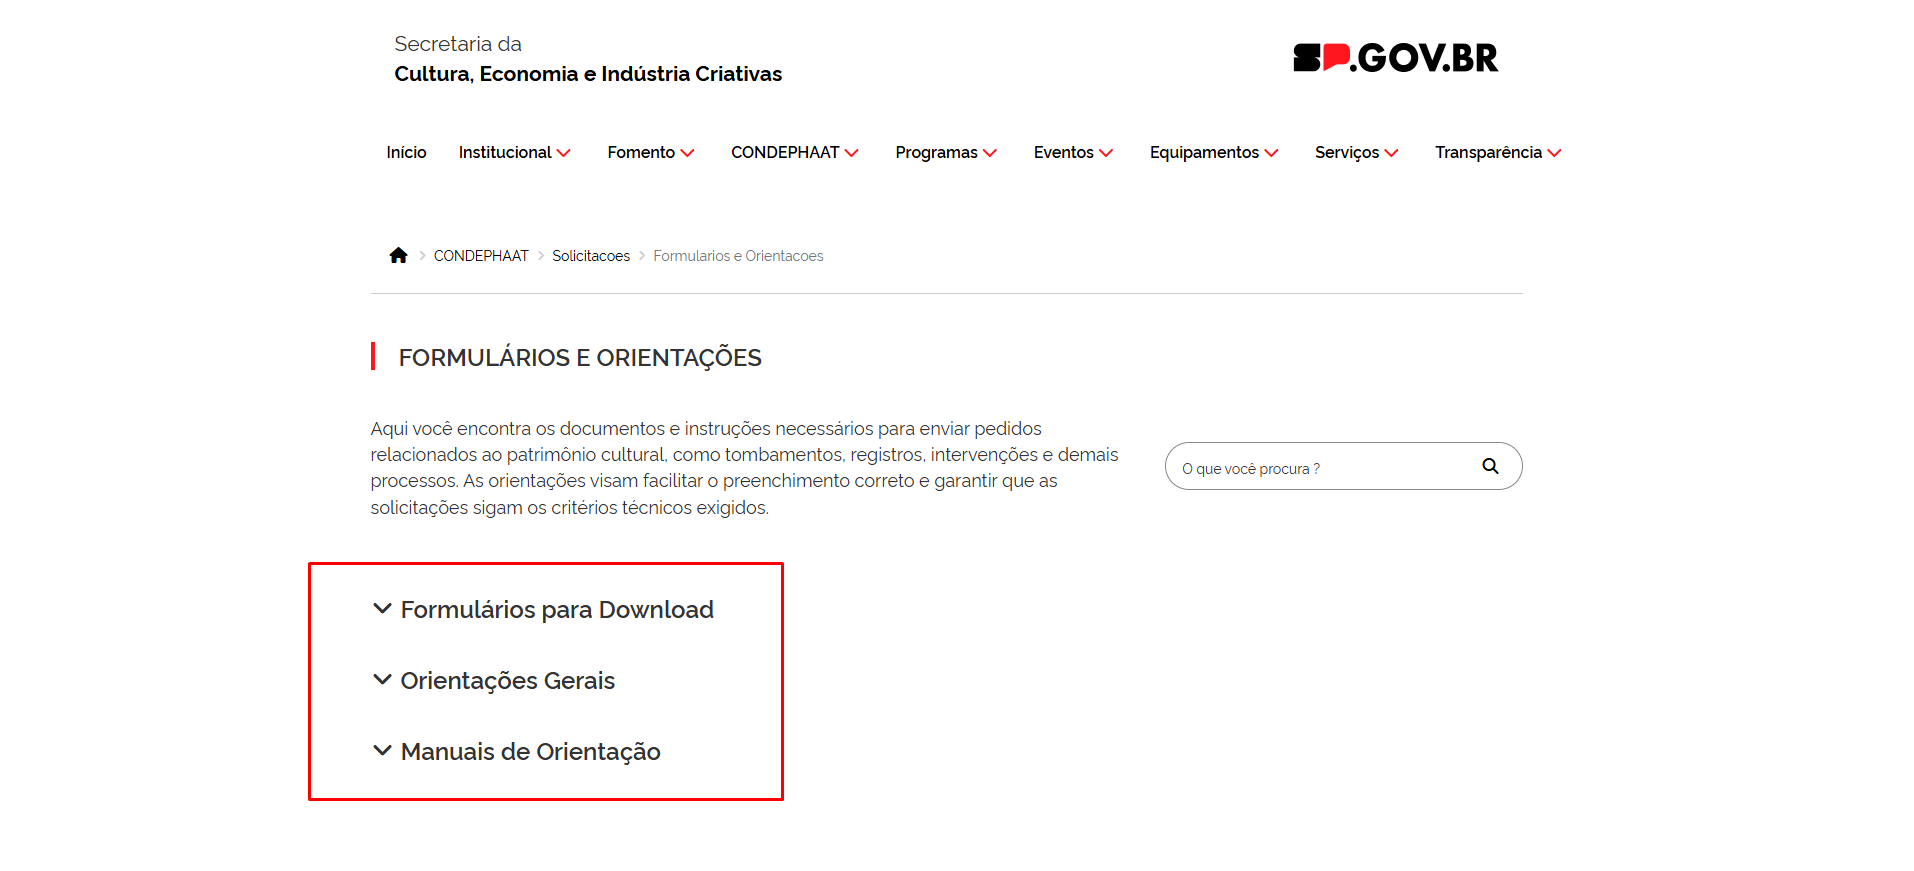Viewport: 1914px width, 871px height.
Task: Click chevron beside Formulários para Download
Action: (382, 609)
